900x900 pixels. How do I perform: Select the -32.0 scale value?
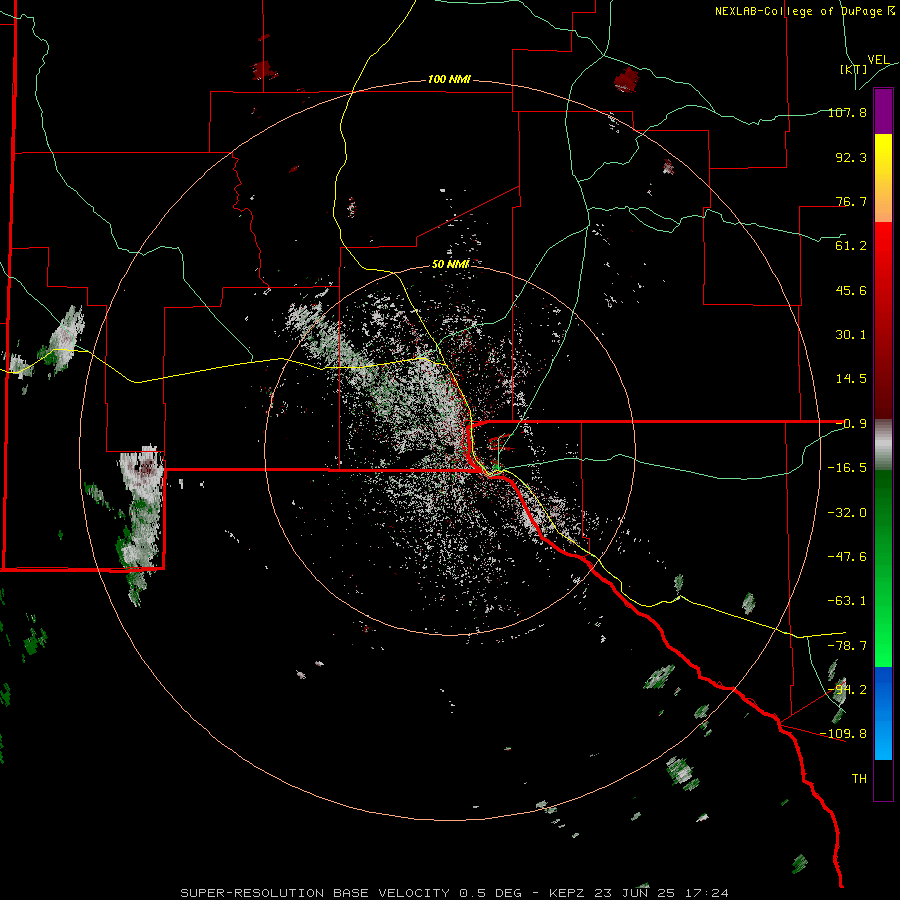(x=847, y=513)
